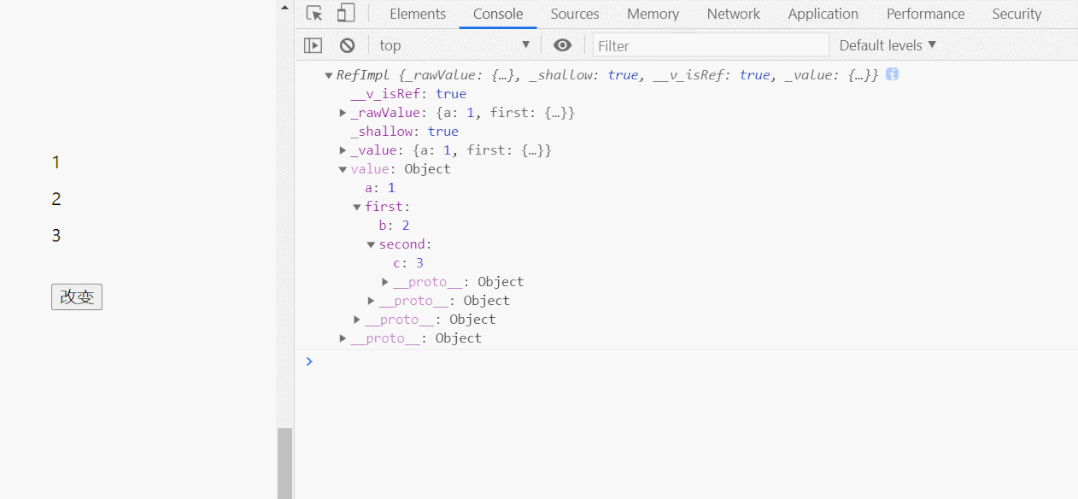Expand the _rawValue property
Image resolution: width=1078 pixels, height=499 pixels.
(x=343, y=113)
